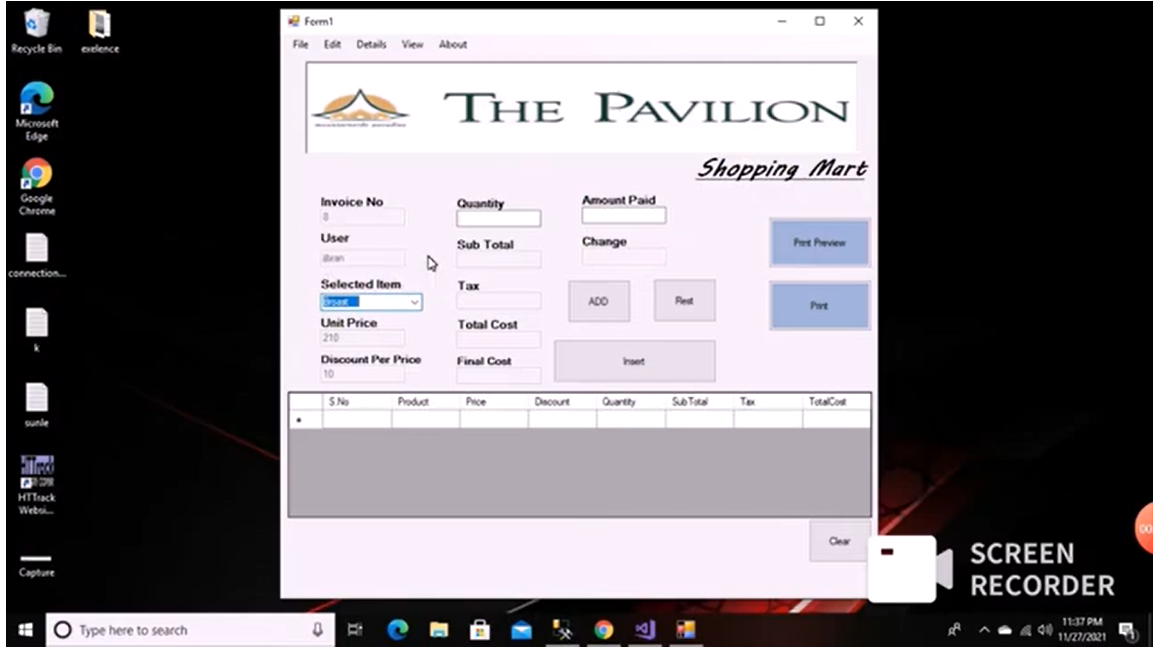Click the TotalCost column header

pos(836,402)
